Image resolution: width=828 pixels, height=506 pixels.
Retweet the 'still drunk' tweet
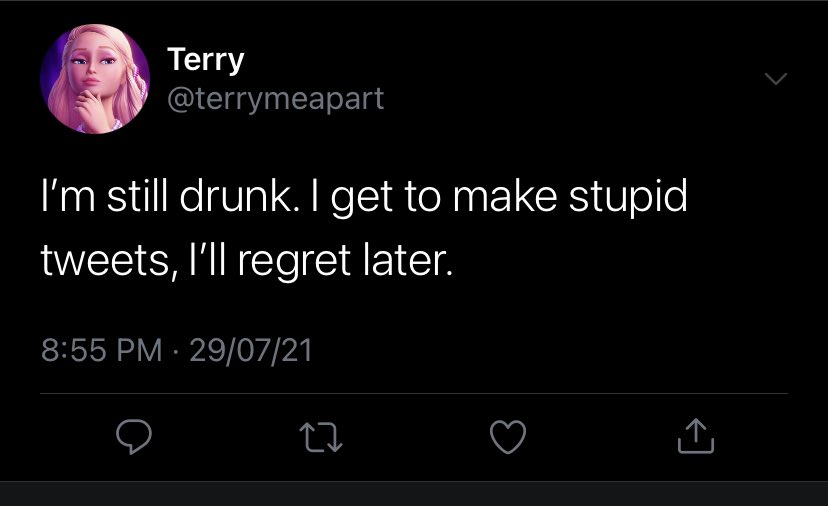321,437
